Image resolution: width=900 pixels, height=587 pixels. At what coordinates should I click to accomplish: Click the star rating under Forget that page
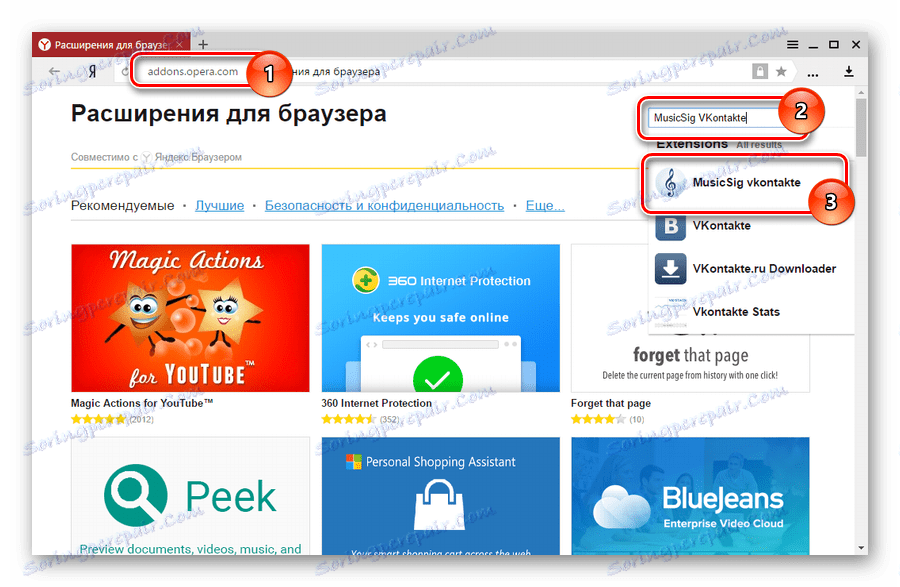pos(597,418)
